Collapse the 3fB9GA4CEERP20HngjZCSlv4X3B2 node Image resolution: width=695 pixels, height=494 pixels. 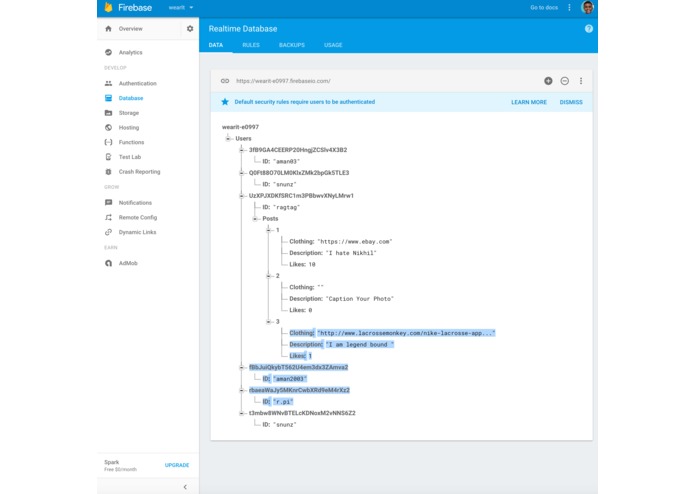(242, 150)
